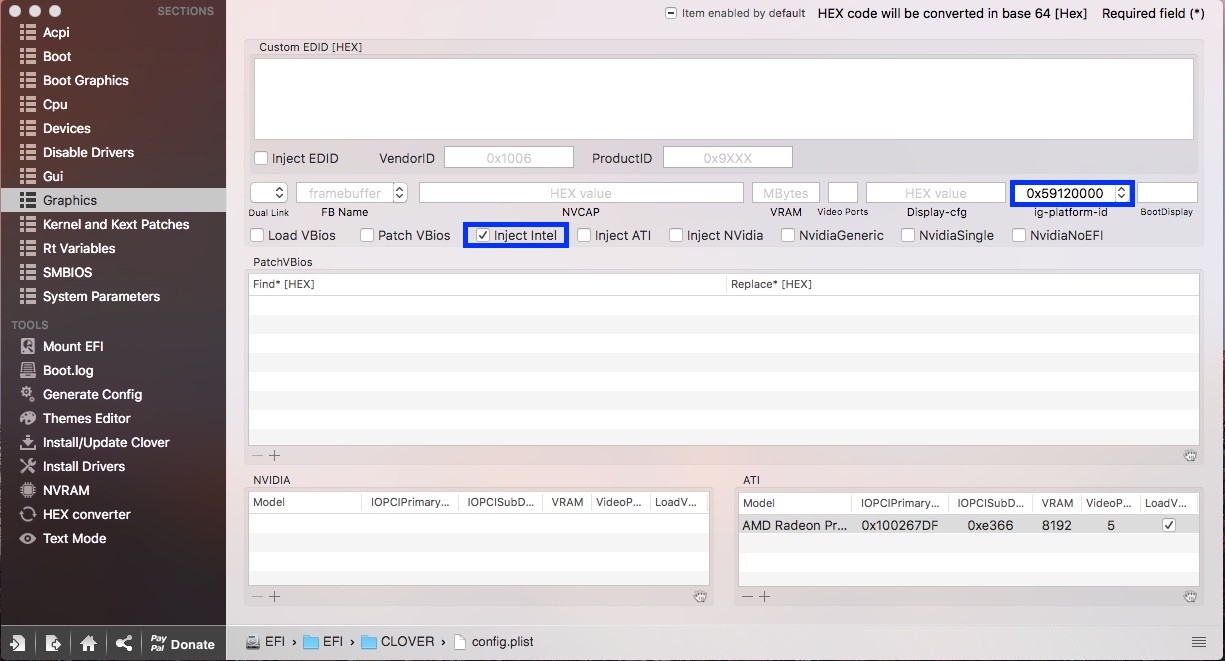Viewport: 1225px width, 661px height.
Task: Click the Display-cfg HEX value field
Action: pyautogui.click(x=936, y=193)
